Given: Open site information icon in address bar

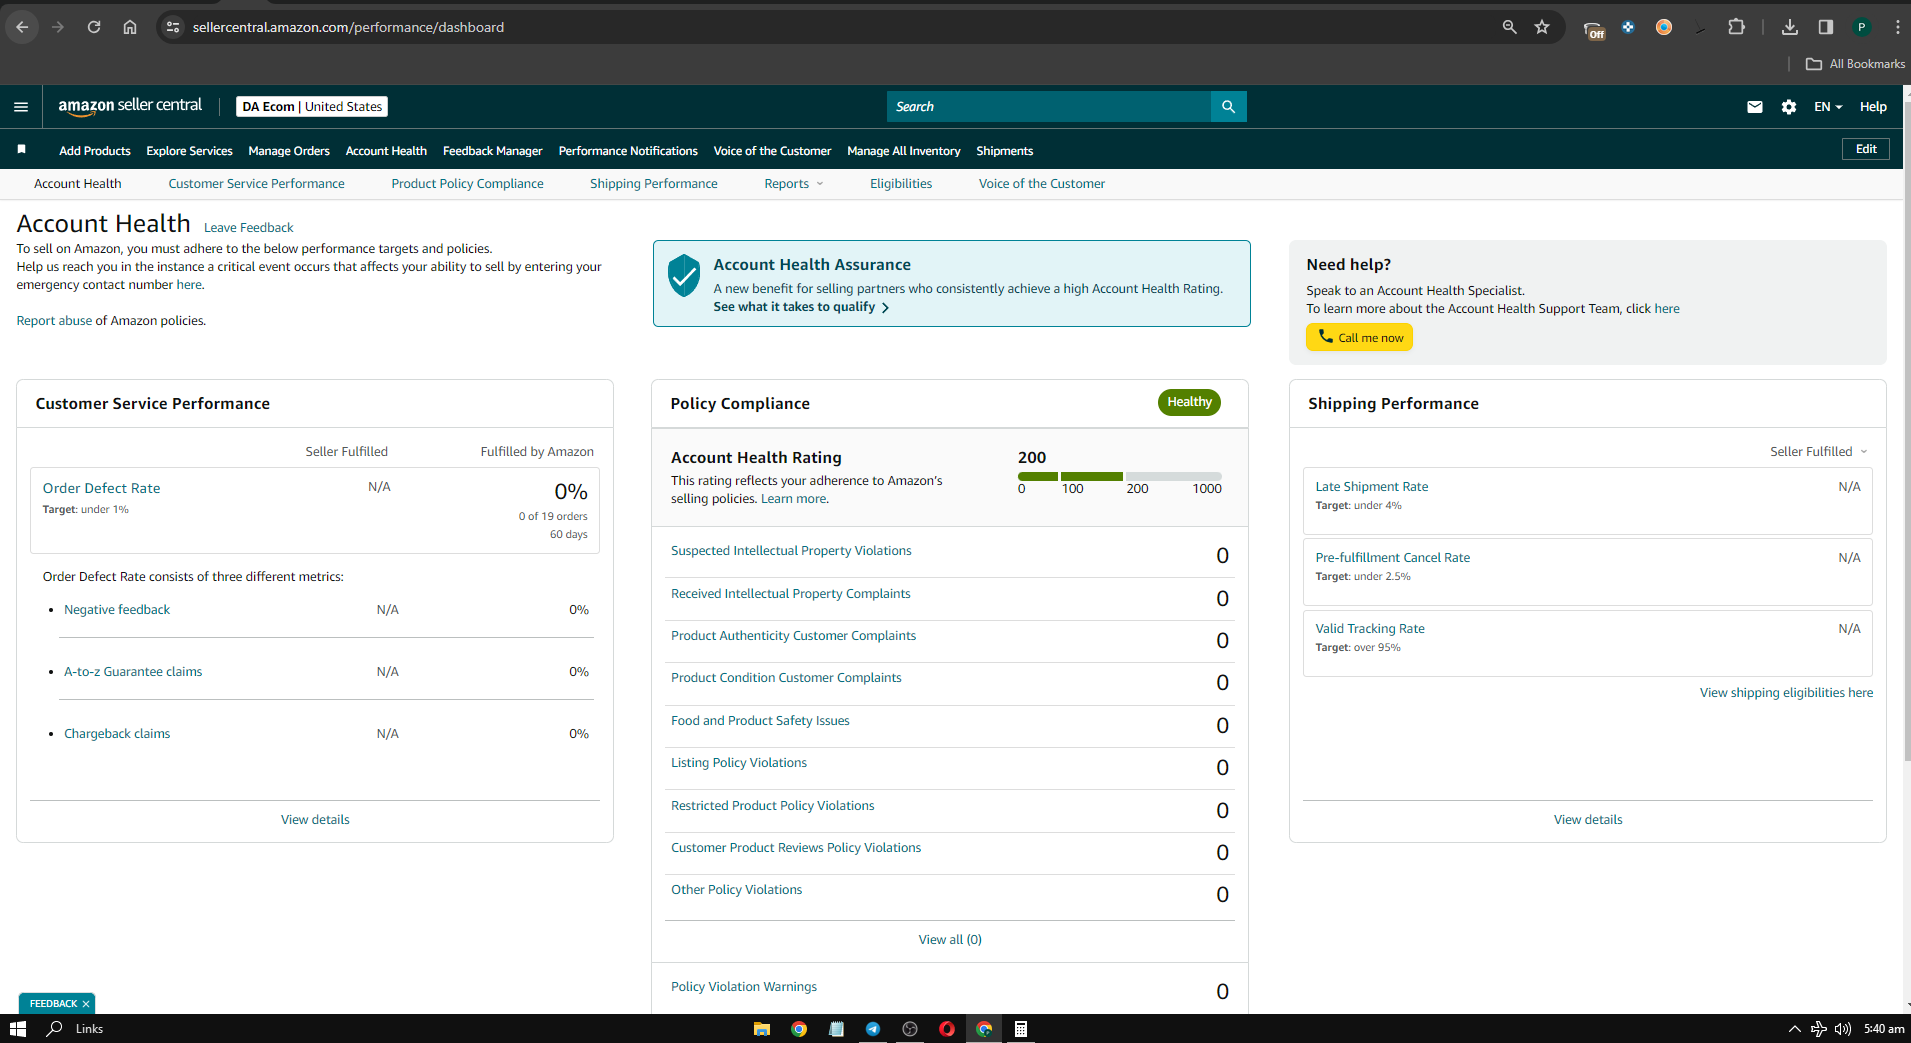Looking at the screenshot, I should click(x=173, y=27).
